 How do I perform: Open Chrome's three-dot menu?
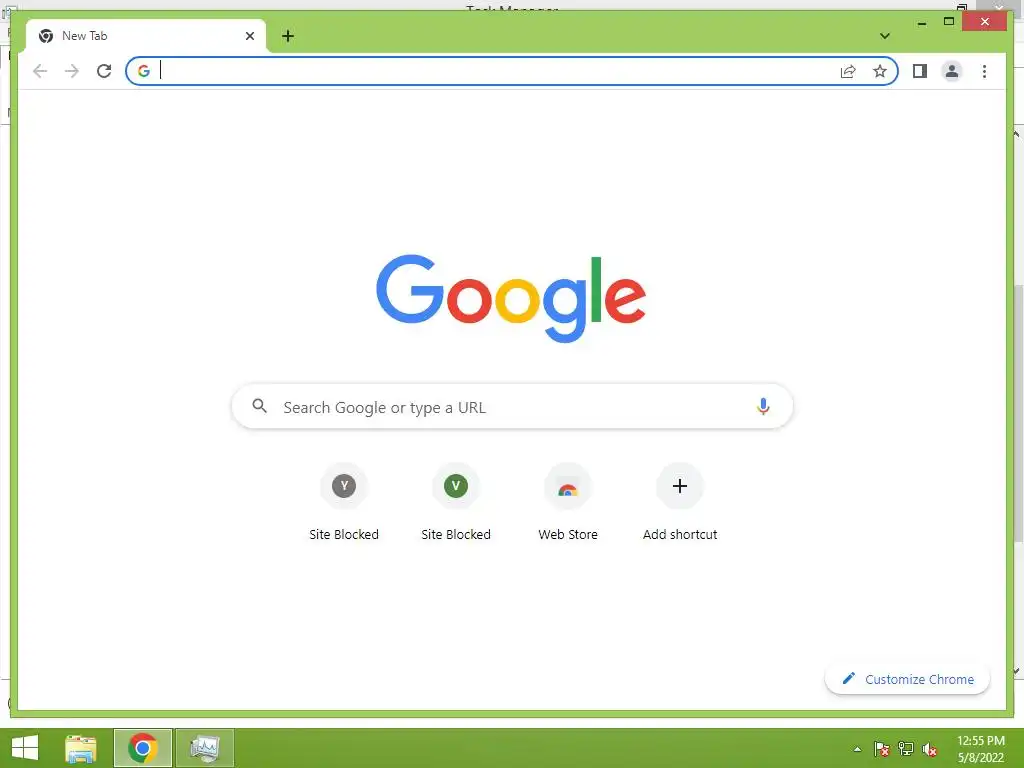(984, 71)
